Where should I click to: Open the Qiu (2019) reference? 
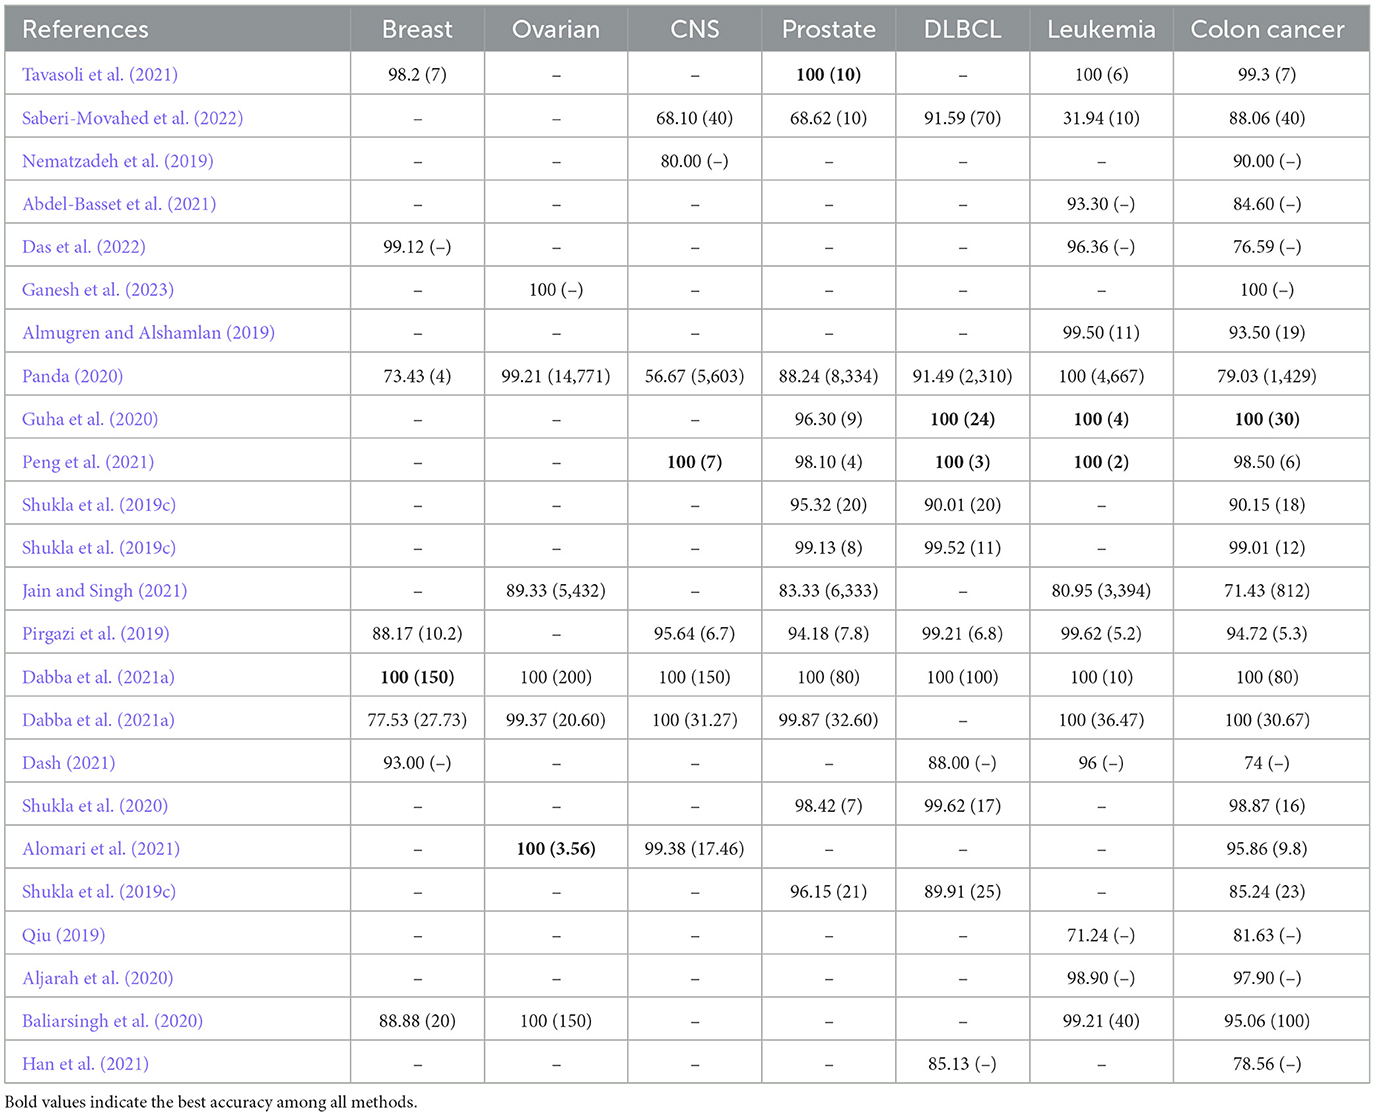tap(63, 936)
